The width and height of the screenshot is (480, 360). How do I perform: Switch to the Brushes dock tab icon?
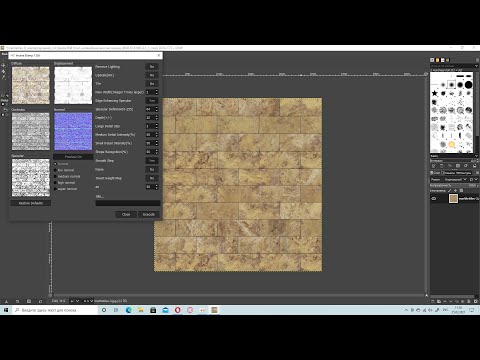432,60
